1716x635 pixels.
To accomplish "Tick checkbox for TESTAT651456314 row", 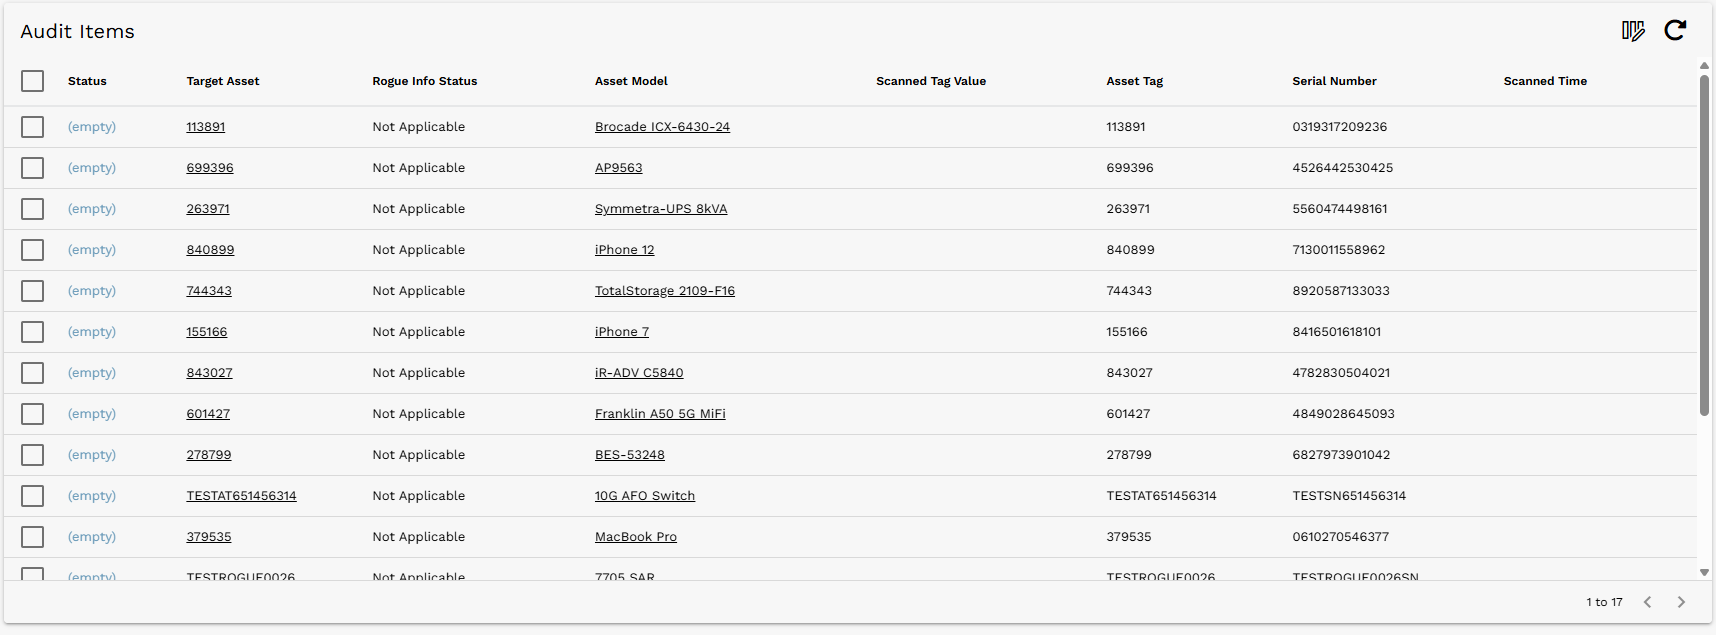I will (x=33, y=496).
